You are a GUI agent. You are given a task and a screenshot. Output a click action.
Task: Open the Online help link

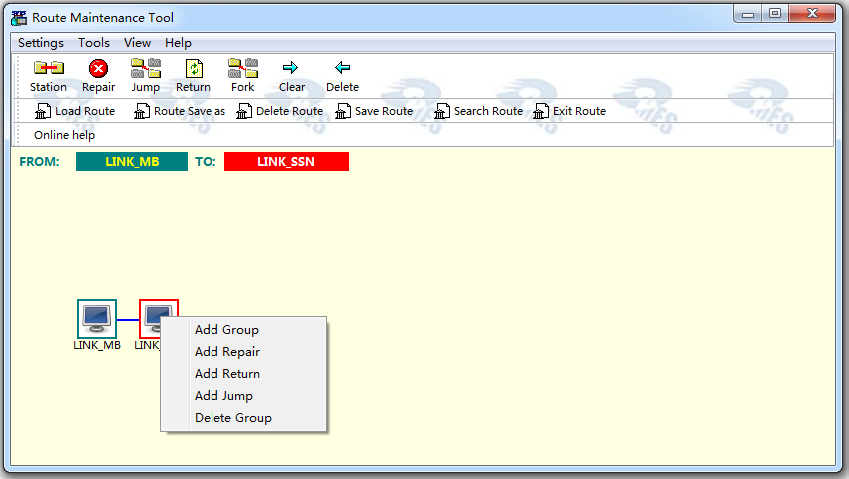coord(65,135)
